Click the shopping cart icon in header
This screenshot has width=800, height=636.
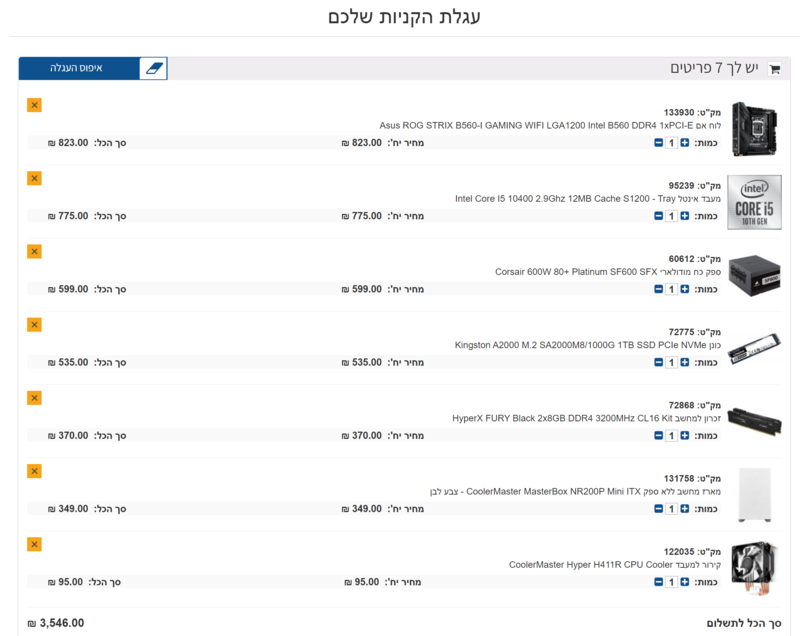coord(774,69)
